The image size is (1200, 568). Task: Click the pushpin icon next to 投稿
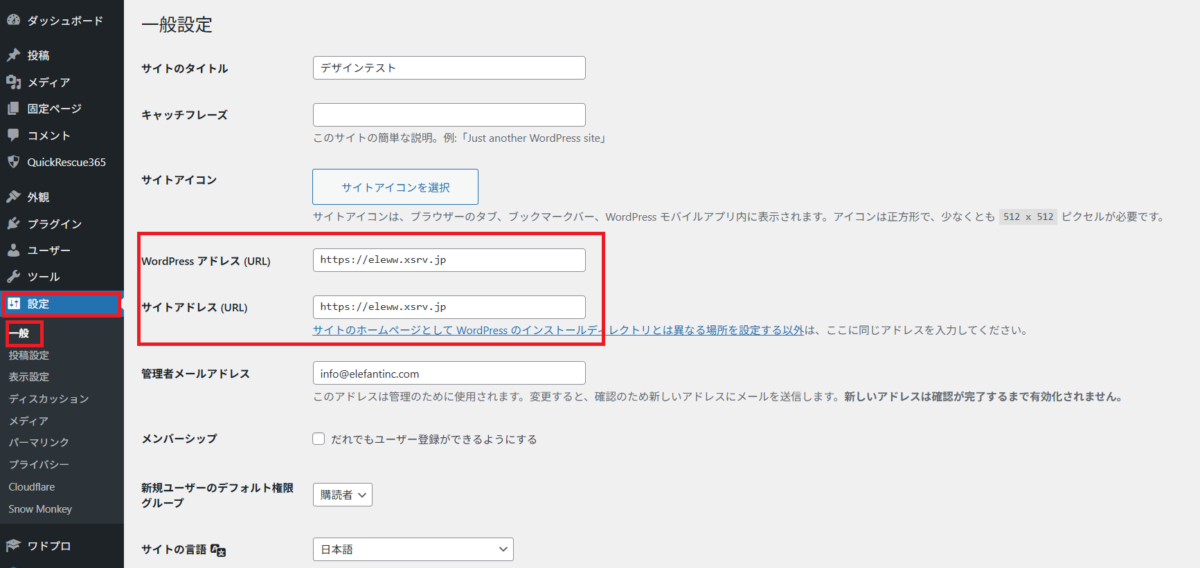[14, 56]
